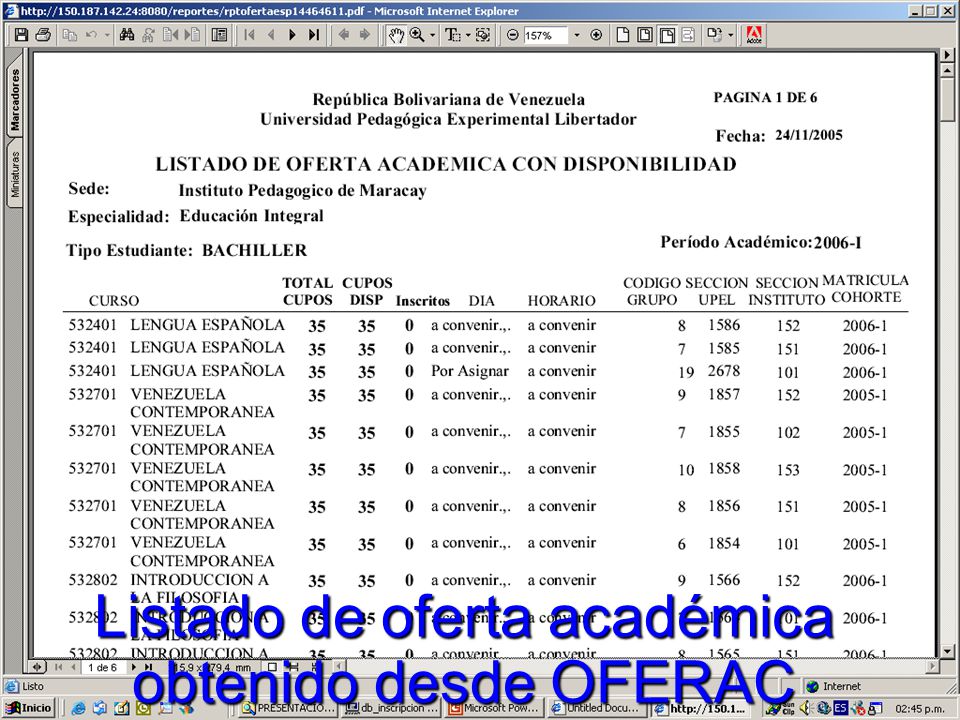Open the Adobe logo link
The height and width of the screenshot is (720, 960).
pos(754,35)
